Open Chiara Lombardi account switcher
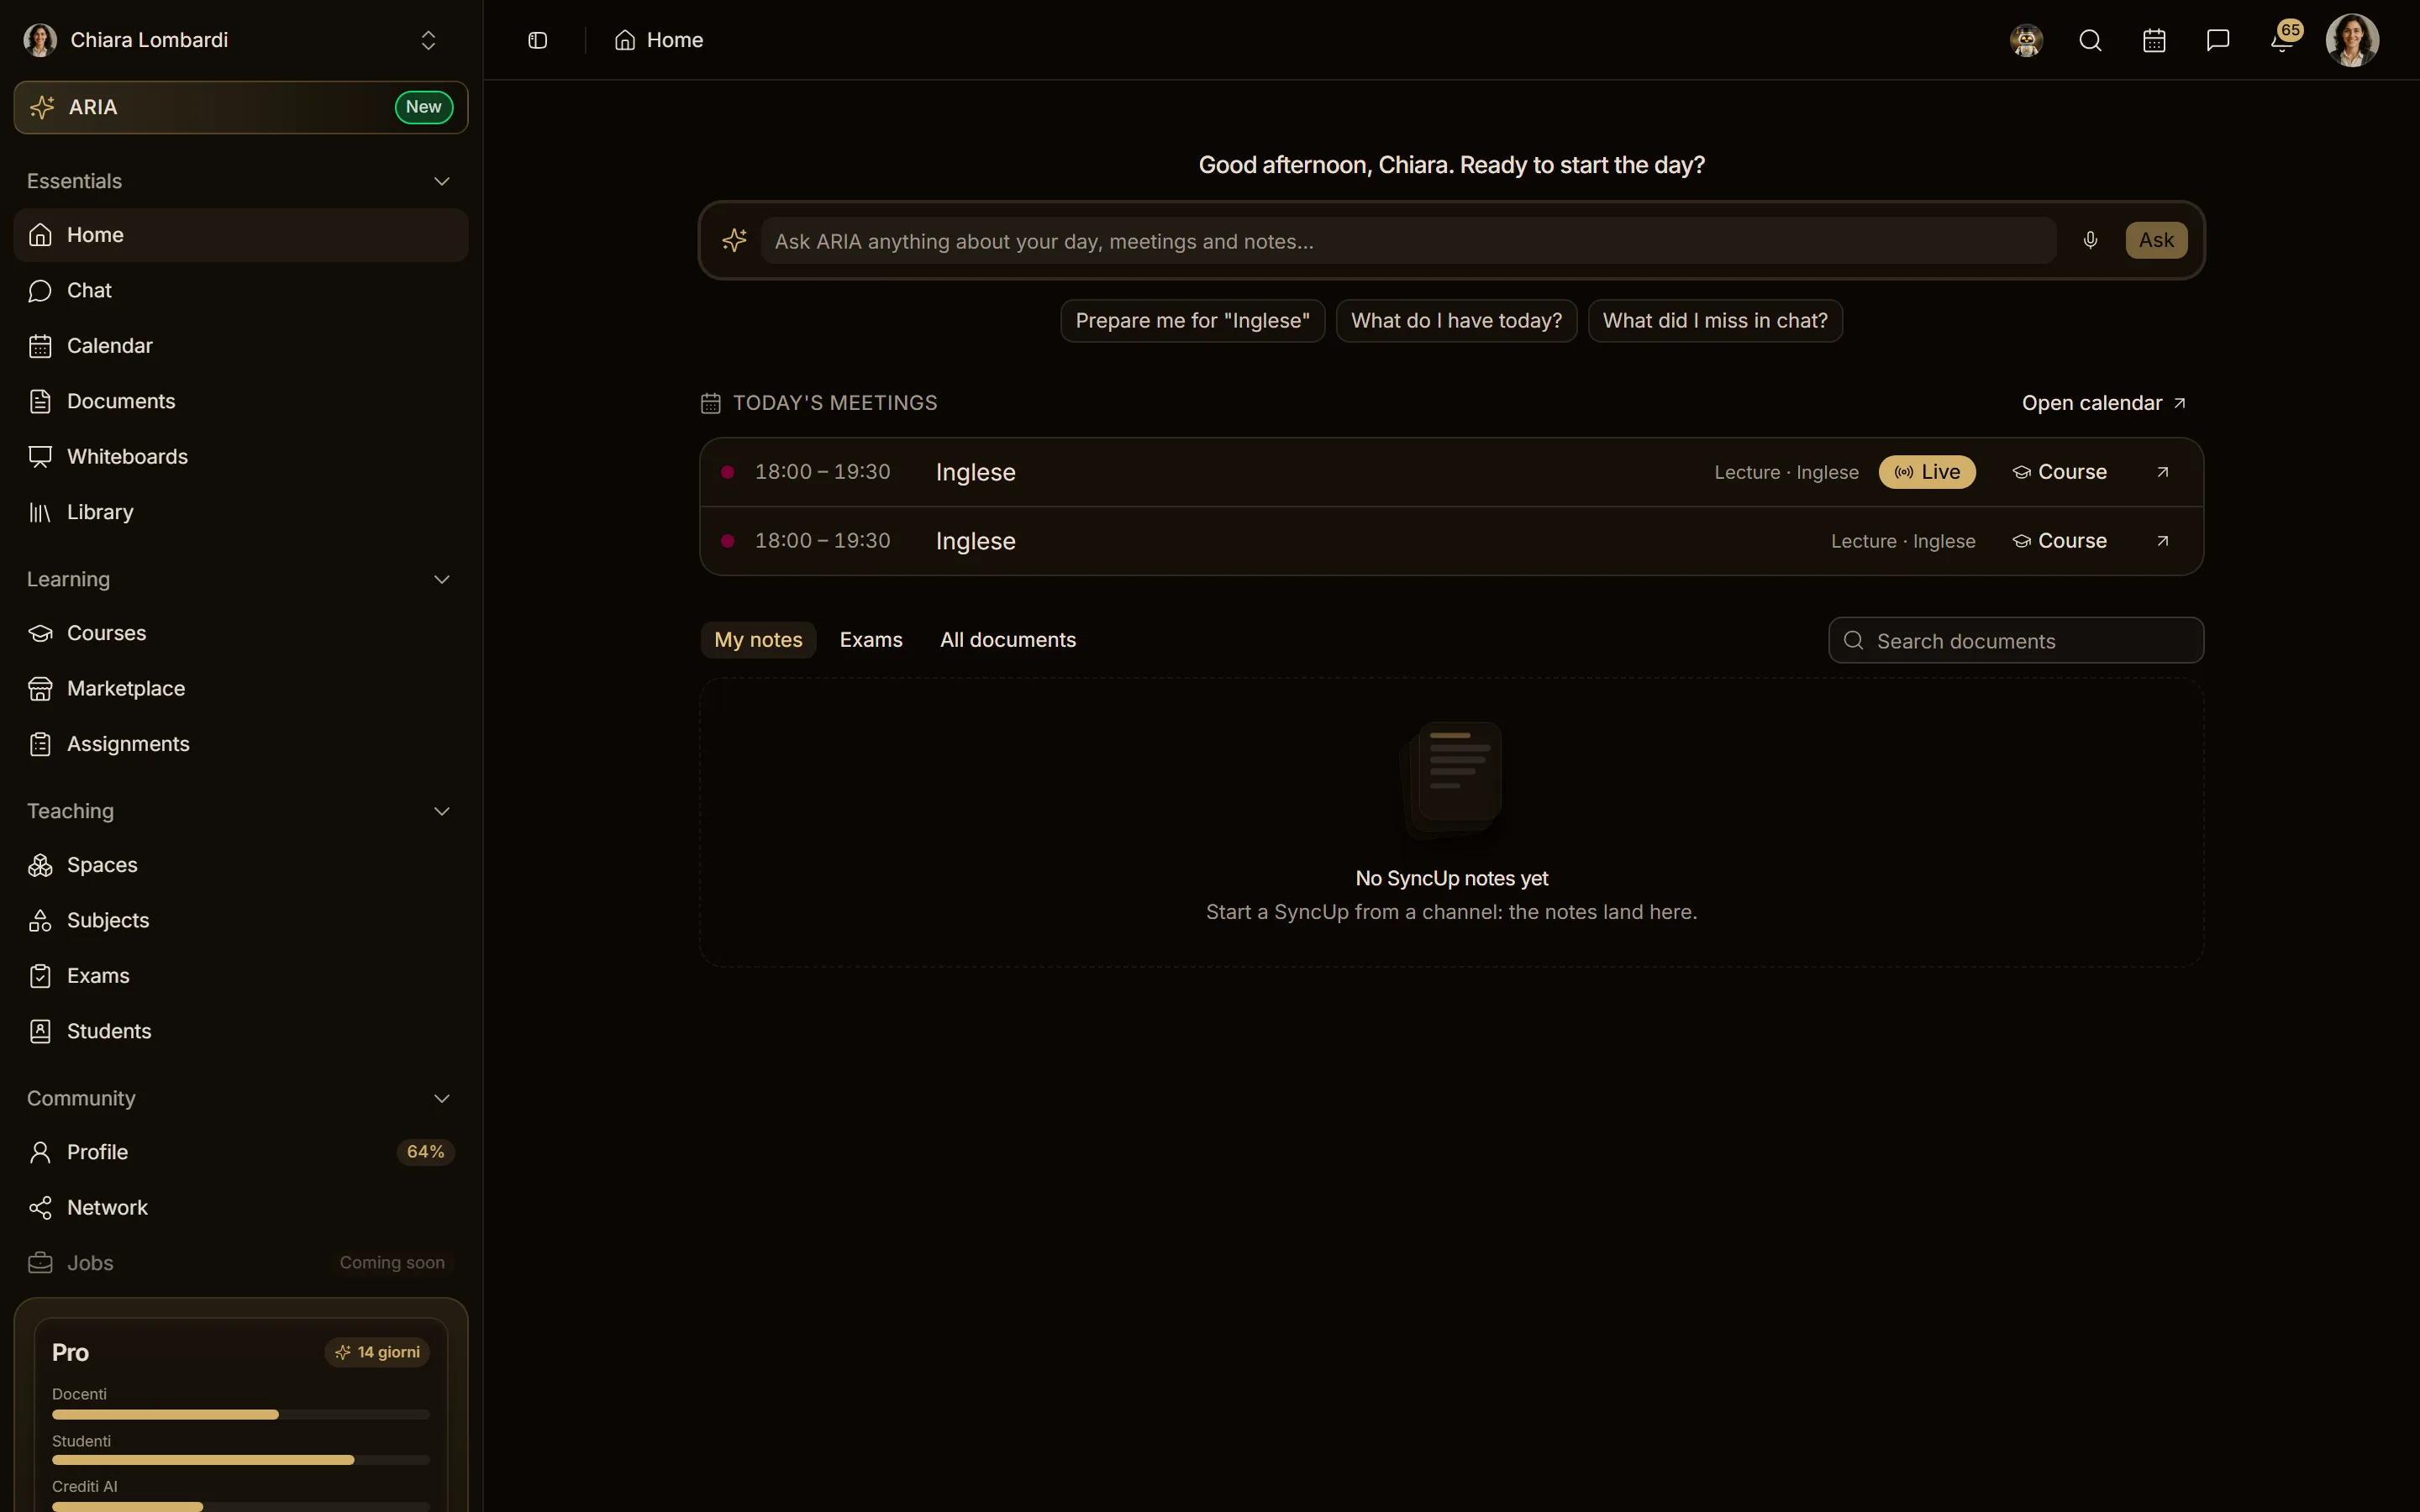The width and height of the screenshot is (2420, 1512). (x=232, y=40)
